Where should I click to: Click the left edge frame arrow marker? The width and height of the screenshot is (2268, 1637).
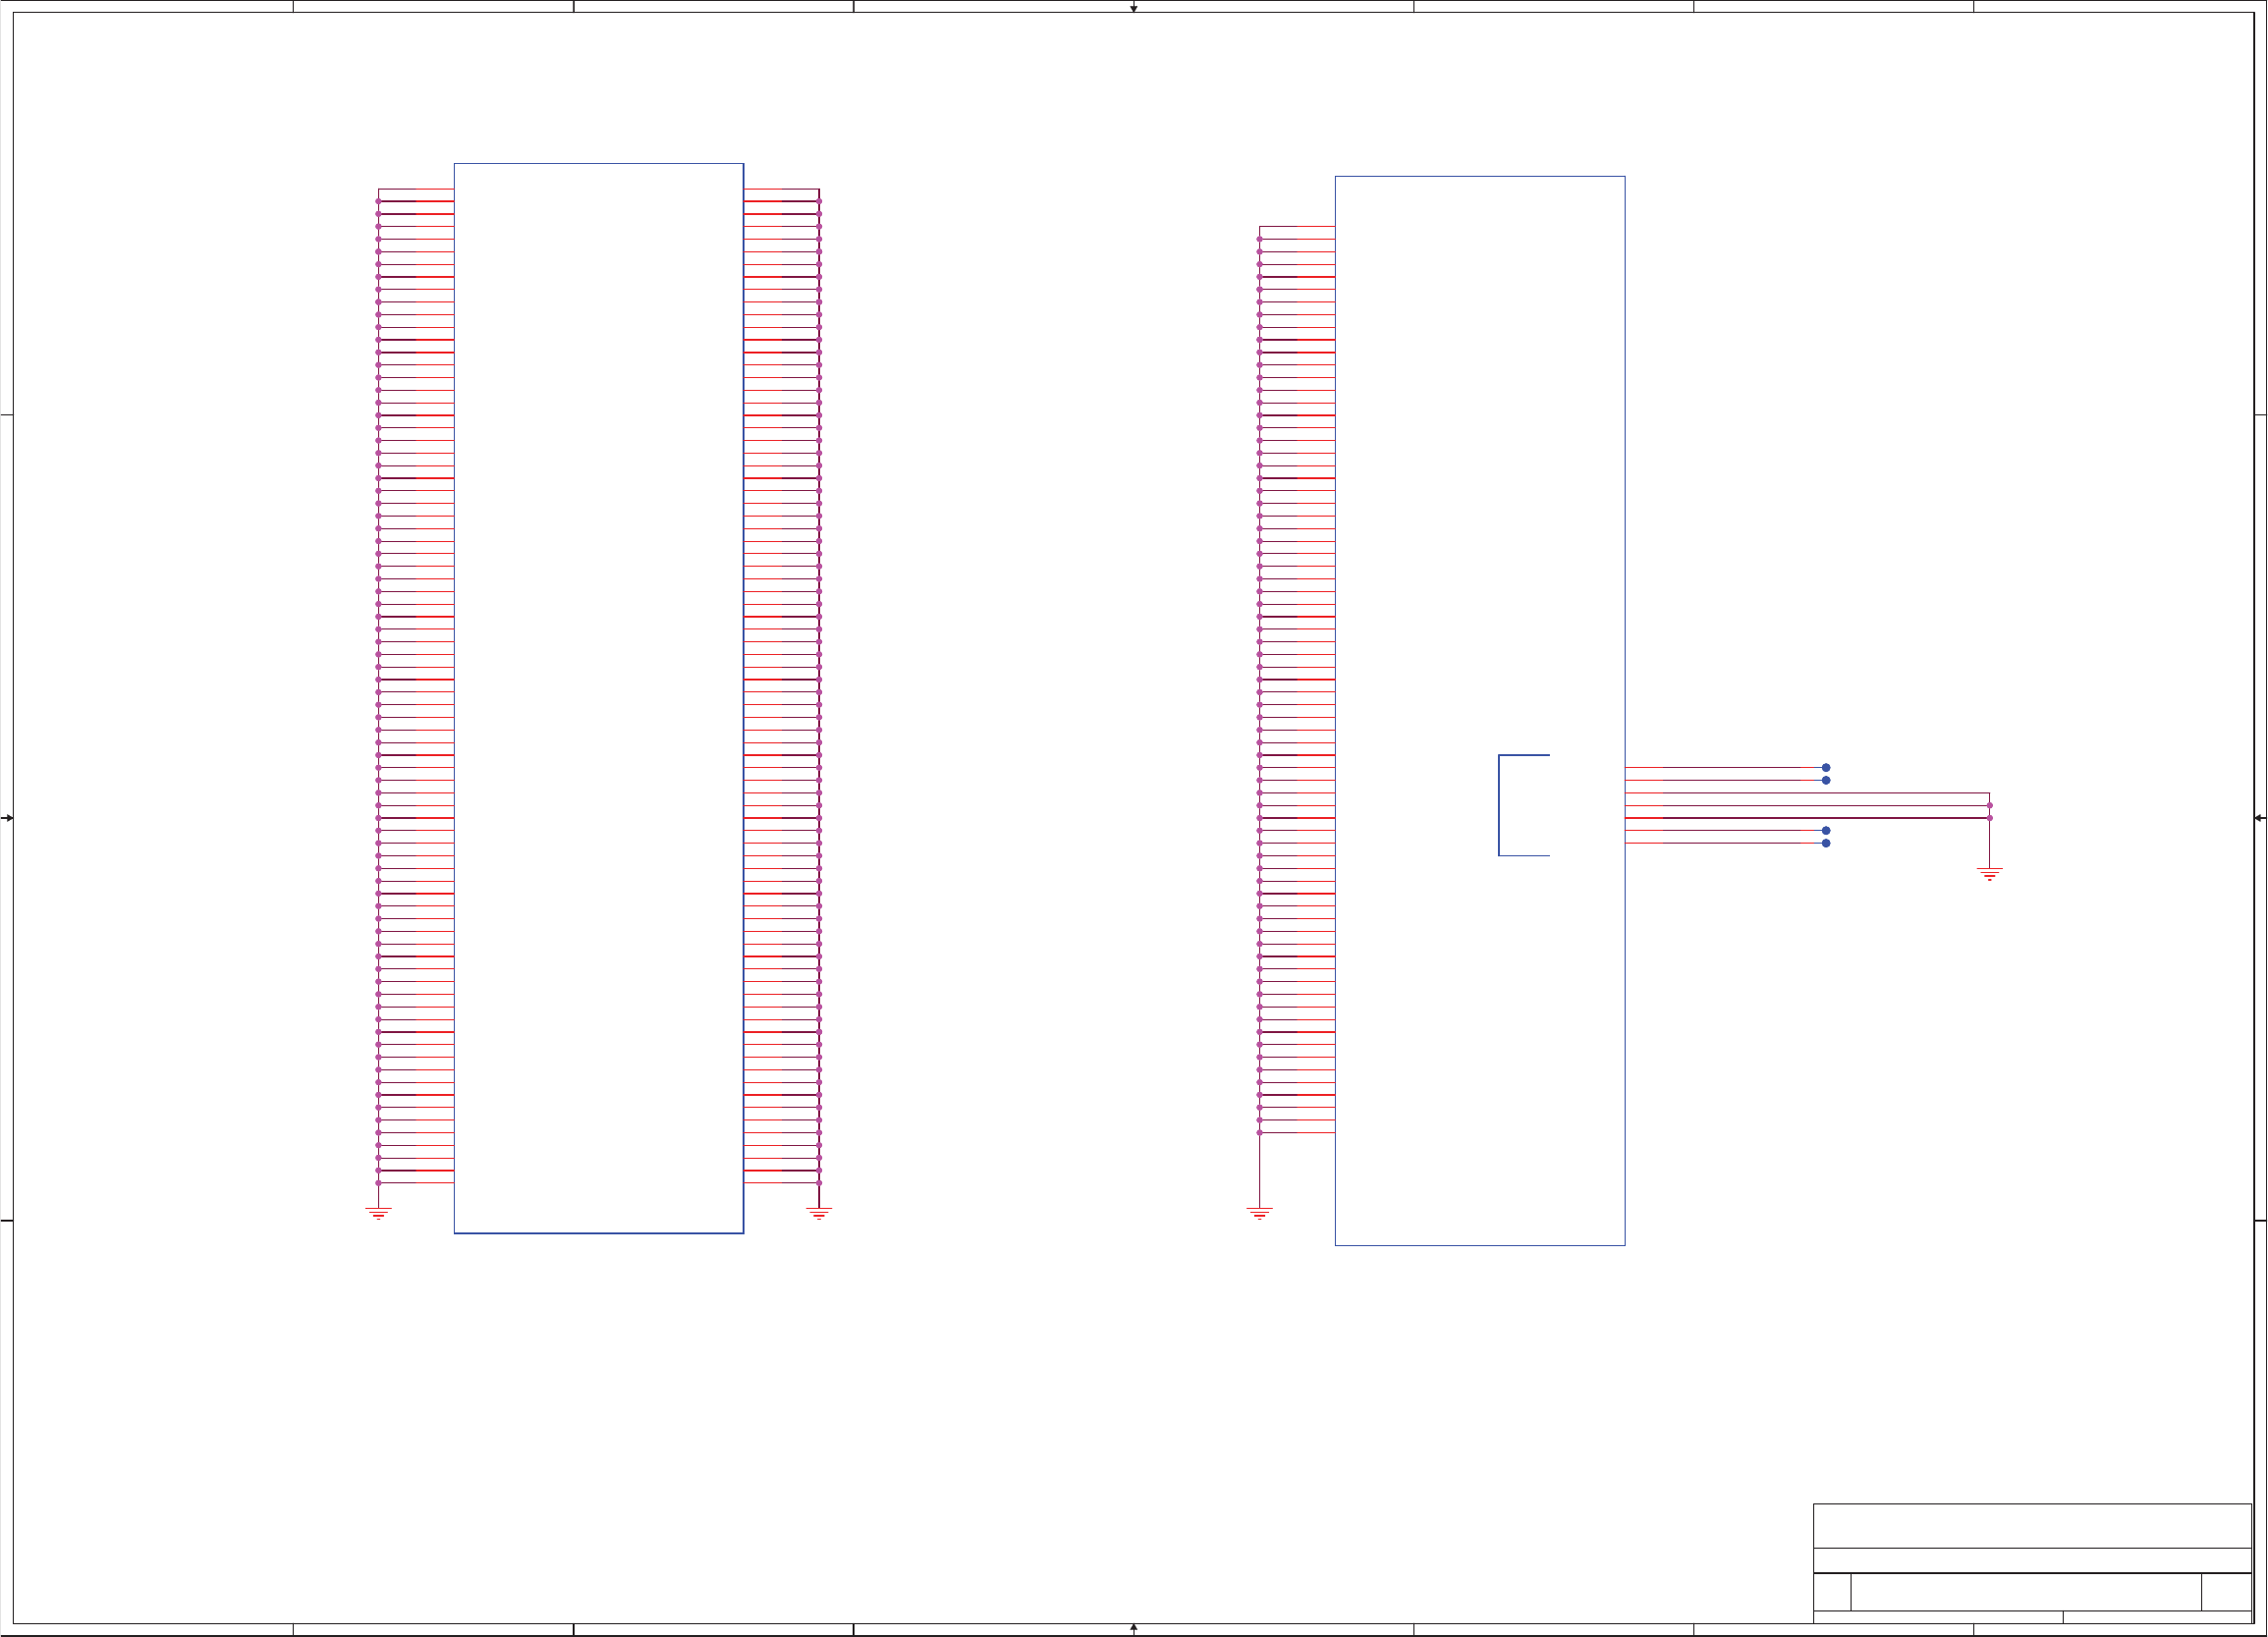tap(8, 818)
